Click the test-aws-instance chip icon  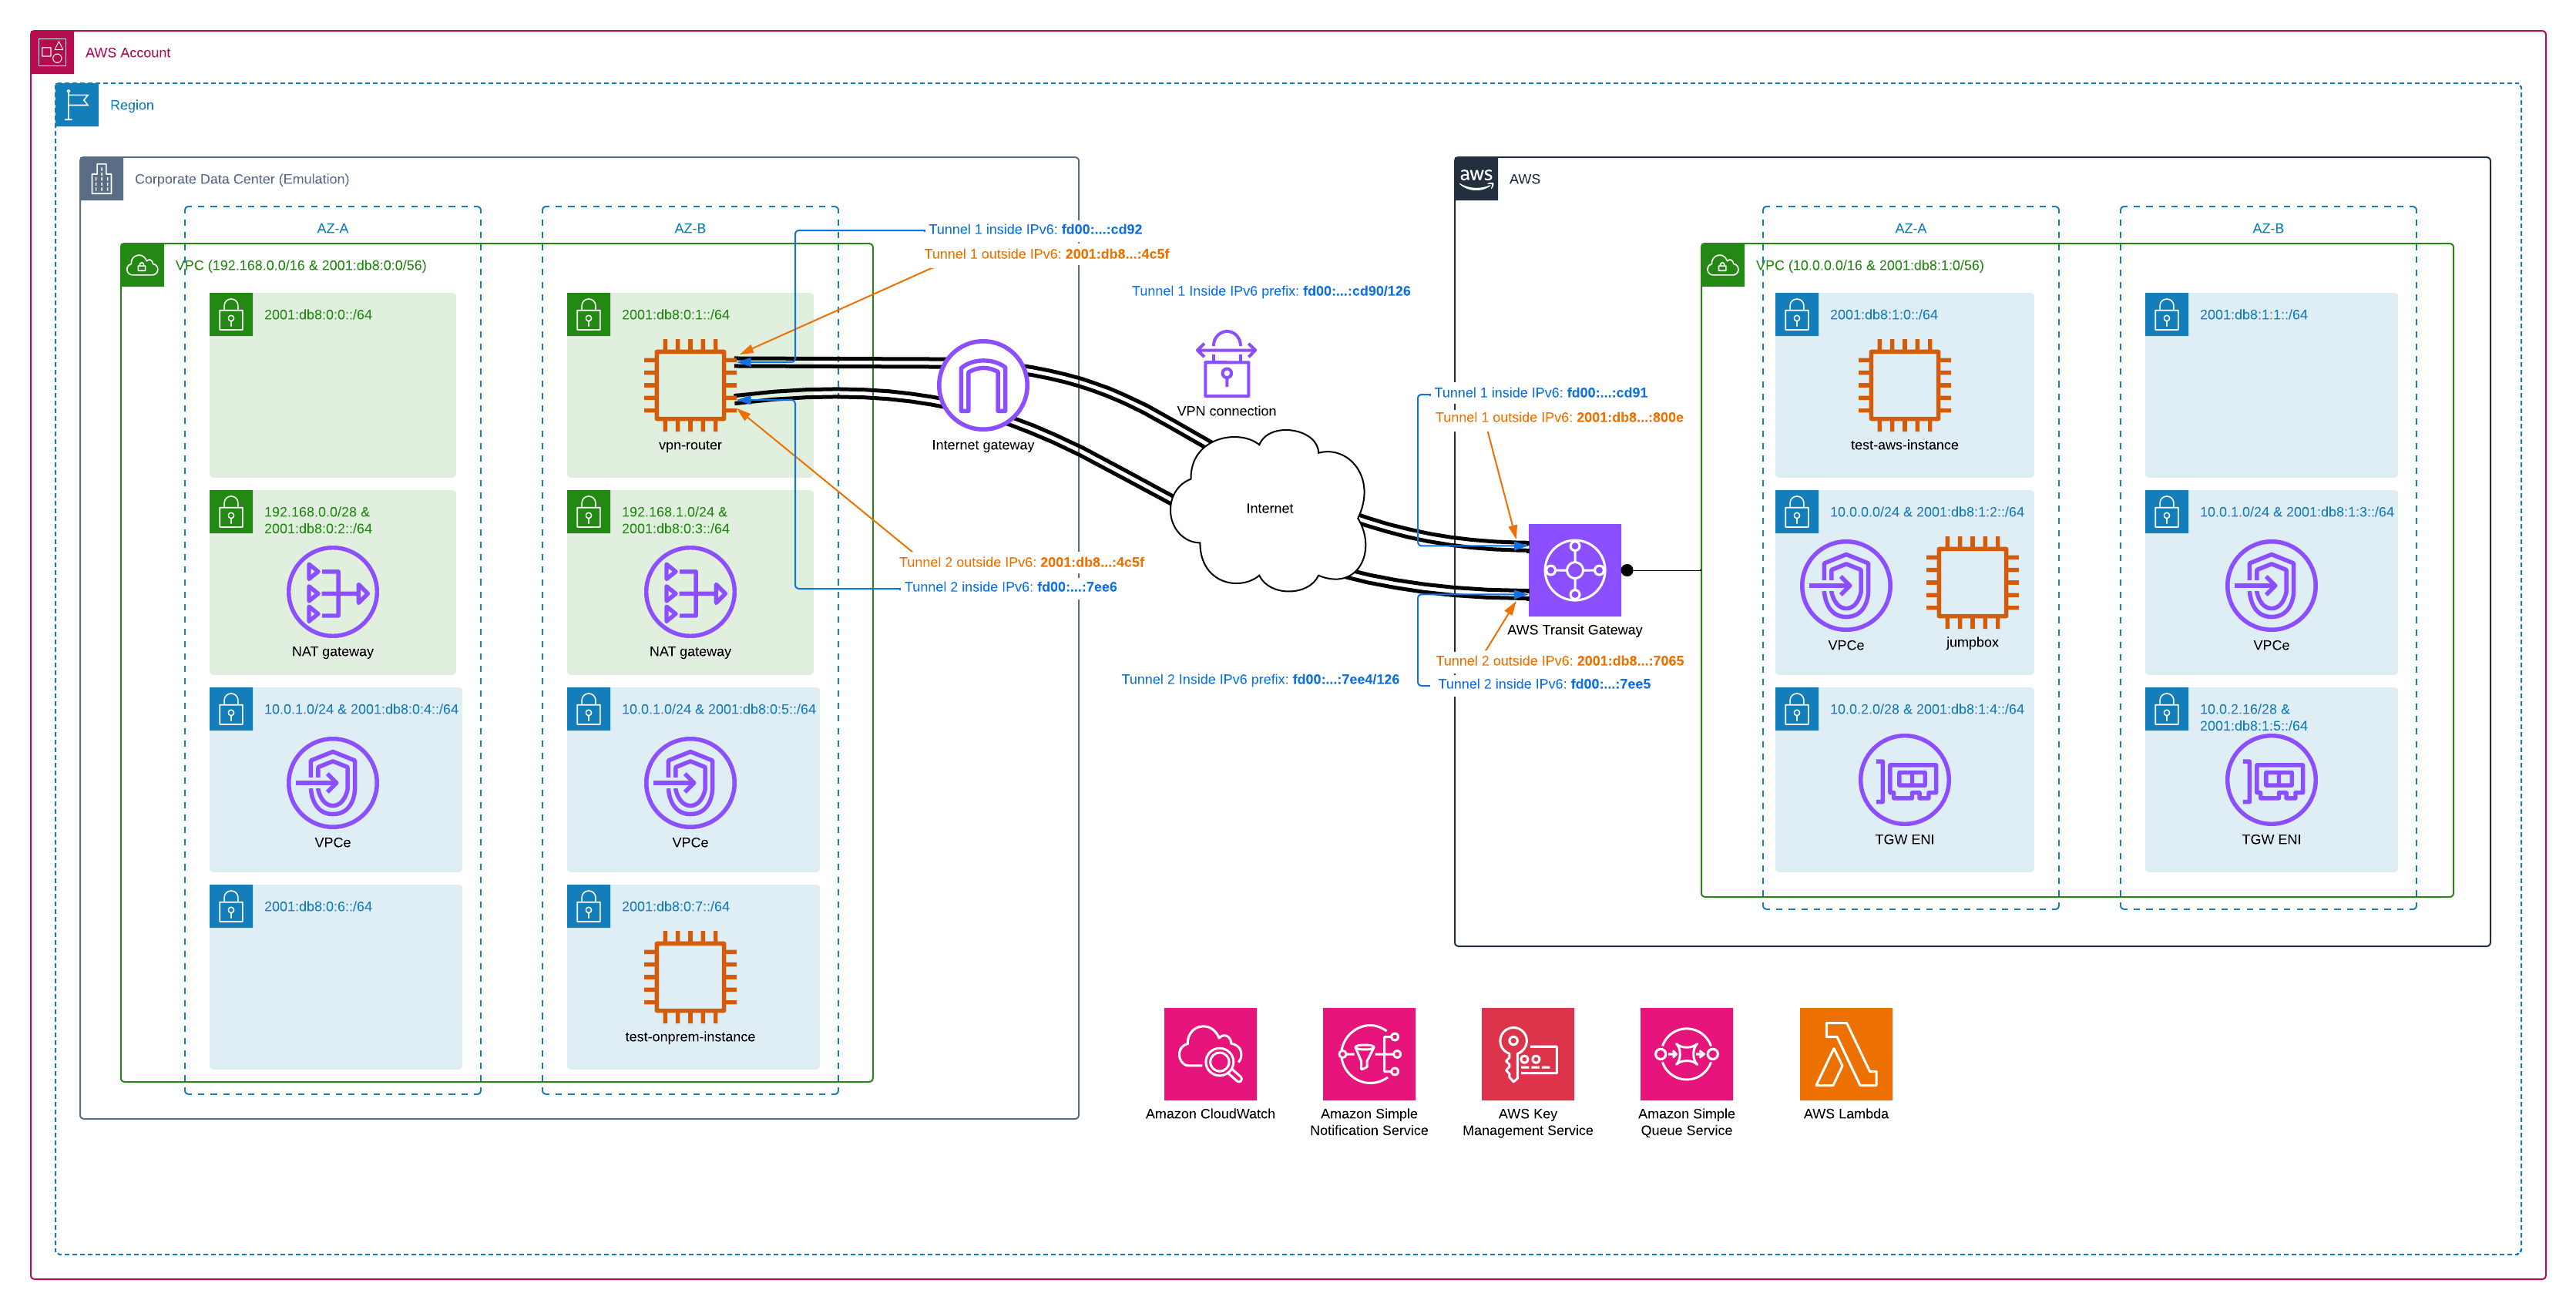tap(1904, 385)
